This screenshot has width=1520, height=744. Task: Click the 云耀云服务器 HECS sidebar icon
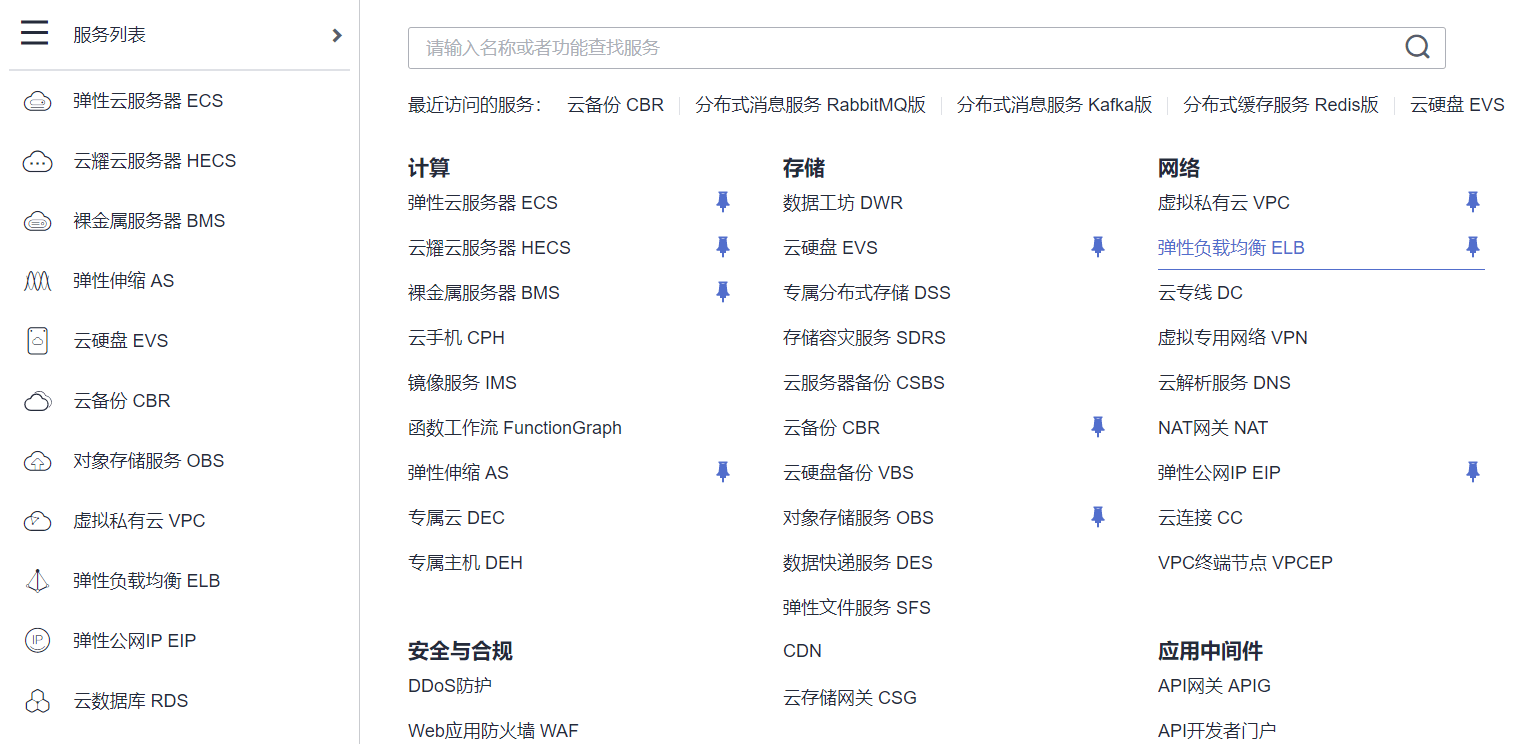click(x=37, y=161)
